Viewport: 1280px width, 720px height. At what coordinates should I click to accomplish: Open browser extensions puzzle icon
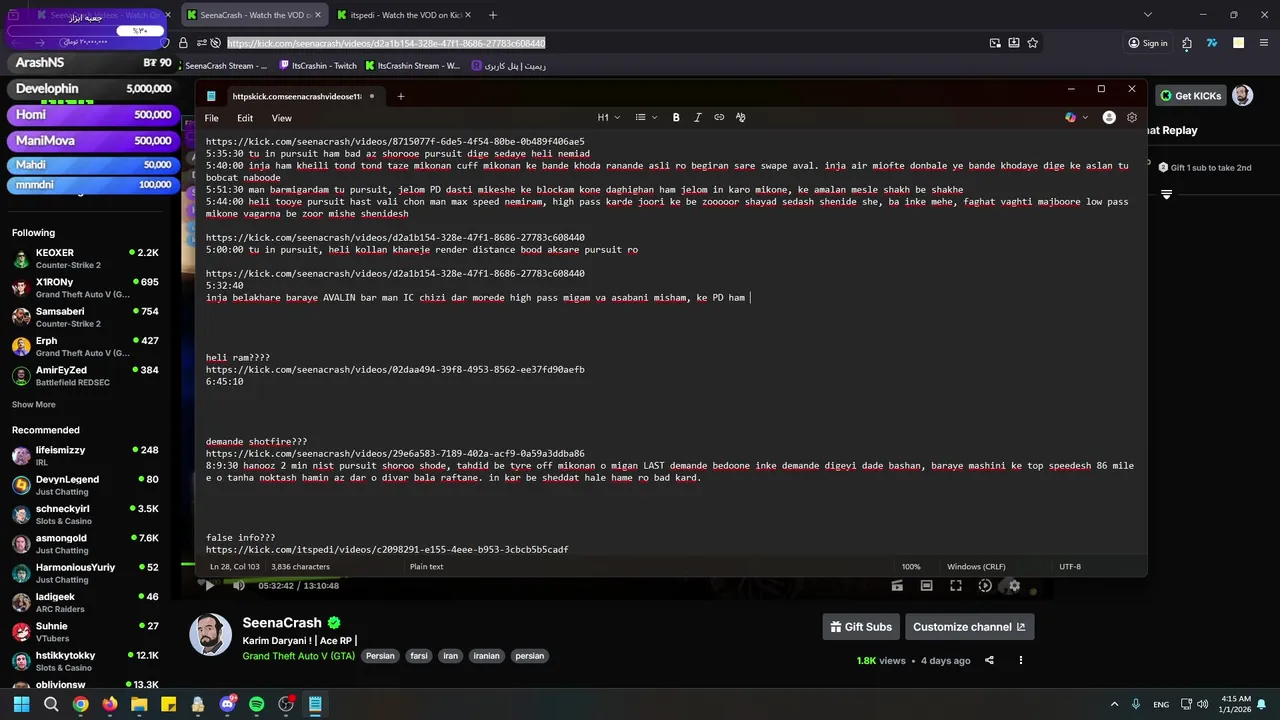(1187, 43)
